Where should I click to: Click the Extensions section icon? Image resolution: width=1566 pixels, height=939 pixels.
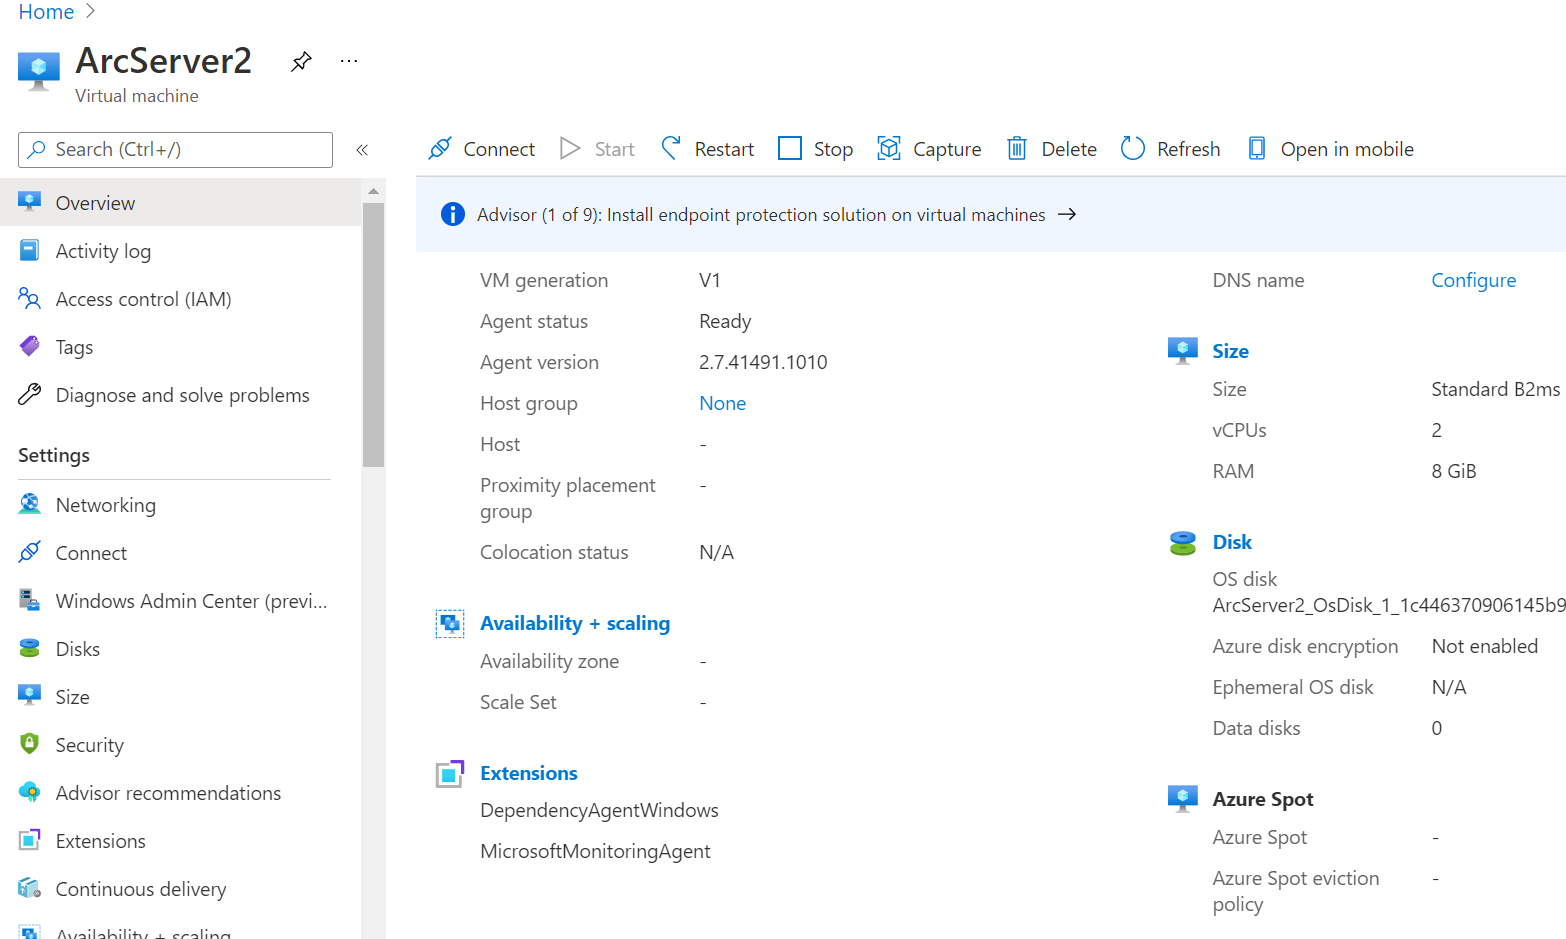(x=450, y=774)
